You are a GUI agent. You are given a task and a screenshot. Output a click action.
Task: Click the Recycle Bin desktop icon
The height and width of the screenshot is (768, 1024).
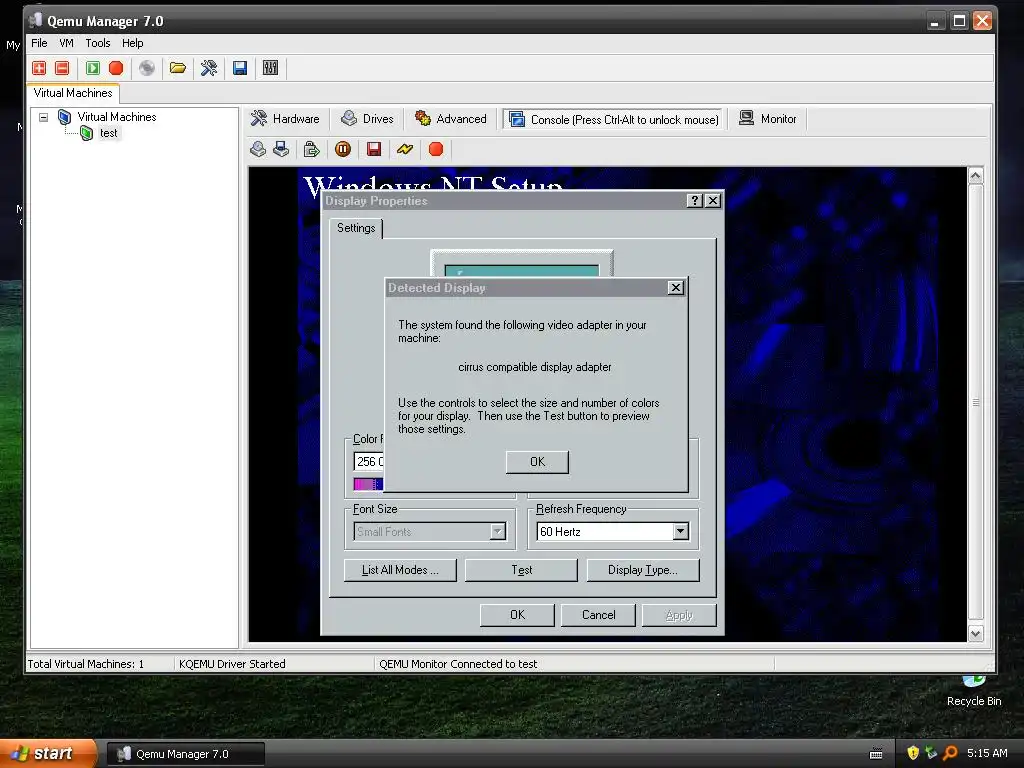click(974, 692)
